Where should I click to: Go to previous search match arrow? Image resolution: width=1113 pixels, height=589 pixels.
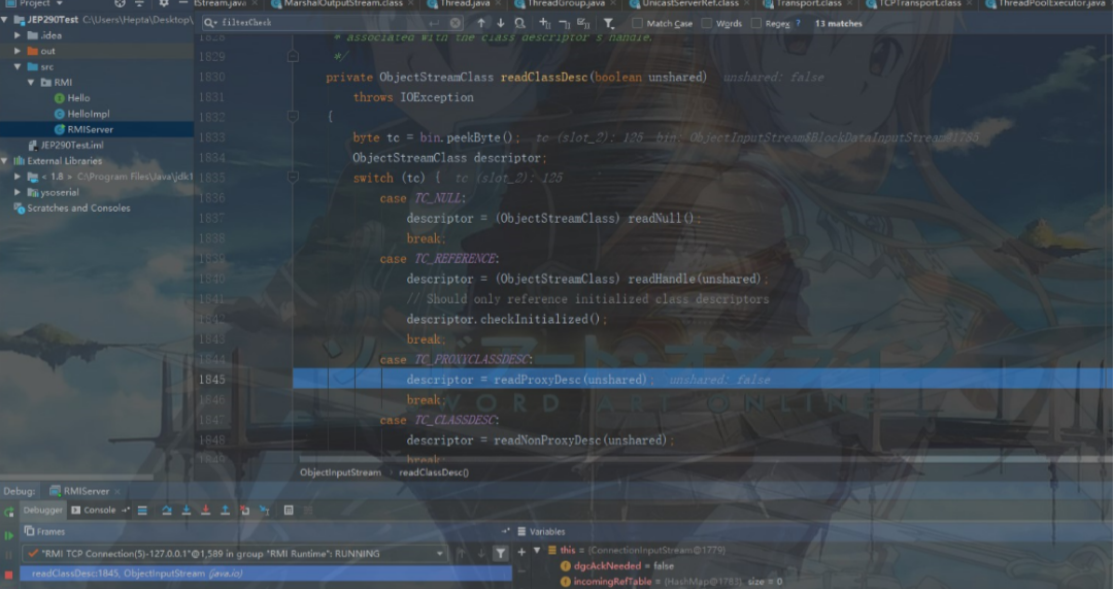point(481,23)
